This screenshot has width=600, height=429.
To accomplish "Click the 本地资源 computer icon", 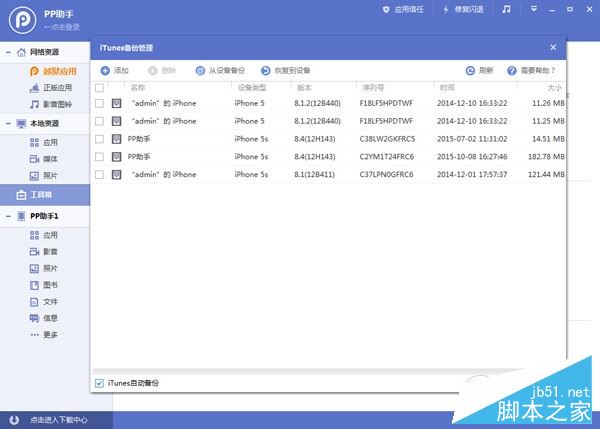I will point(21,124).
